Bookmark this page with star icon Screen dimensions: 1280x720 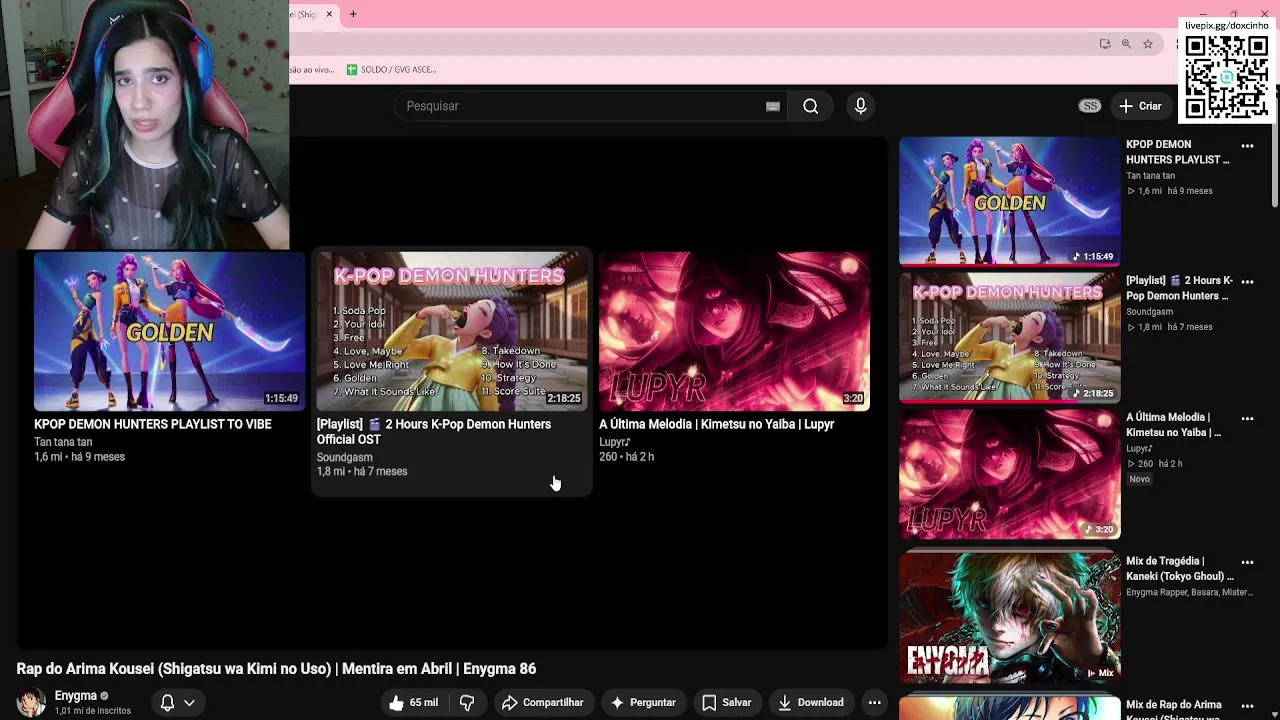(x=1148, y=44)
